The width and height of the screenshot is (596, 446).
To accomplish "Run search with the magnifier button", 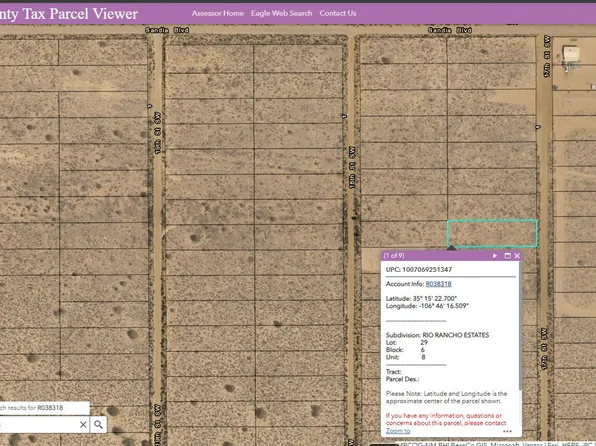I will pos(98,424).
